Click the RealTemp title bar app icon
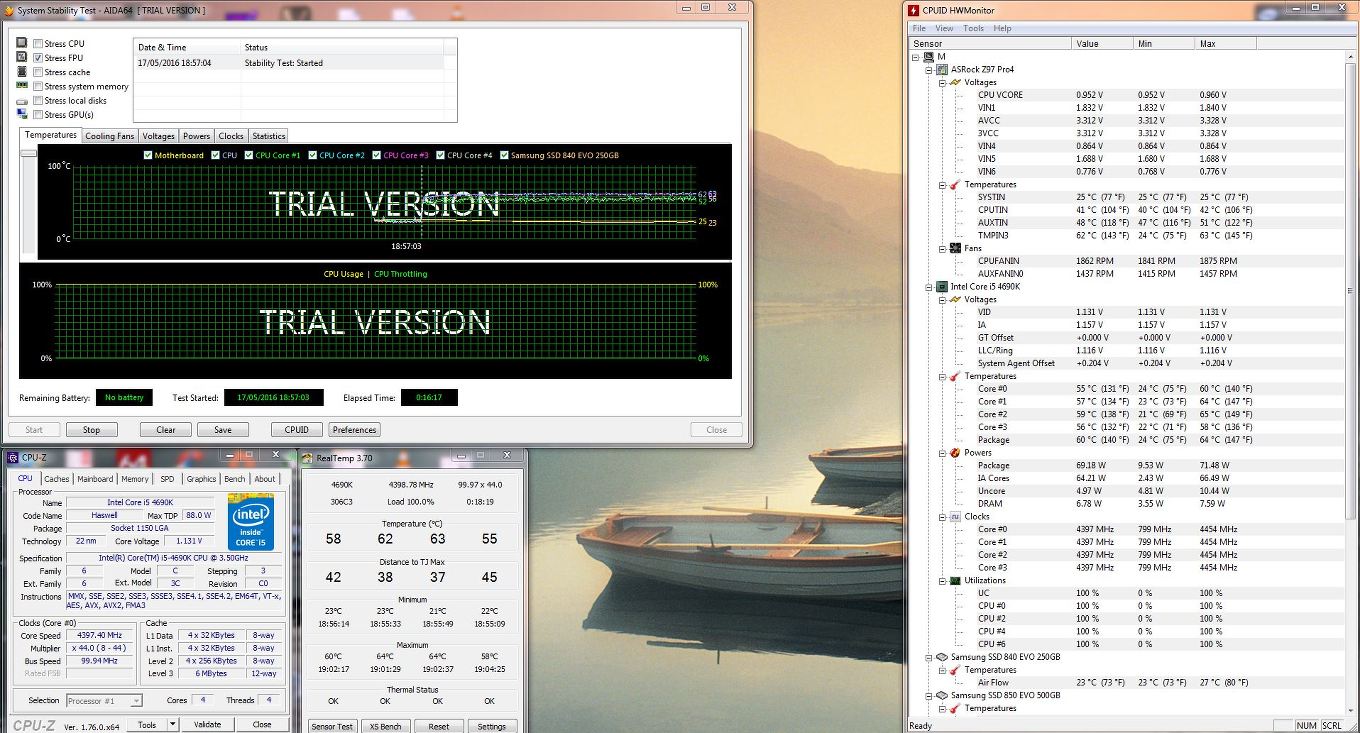This screenshot has width=1360, height=733. click(x=309, y=457)
